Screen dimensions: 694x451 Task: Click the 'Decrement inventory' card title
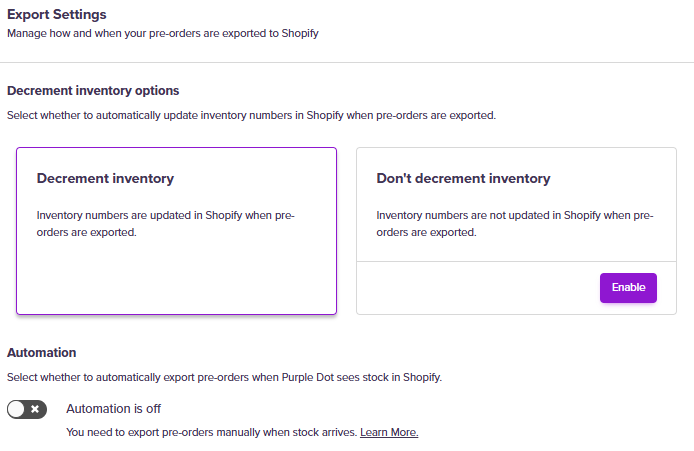click(x=105, y=179)
